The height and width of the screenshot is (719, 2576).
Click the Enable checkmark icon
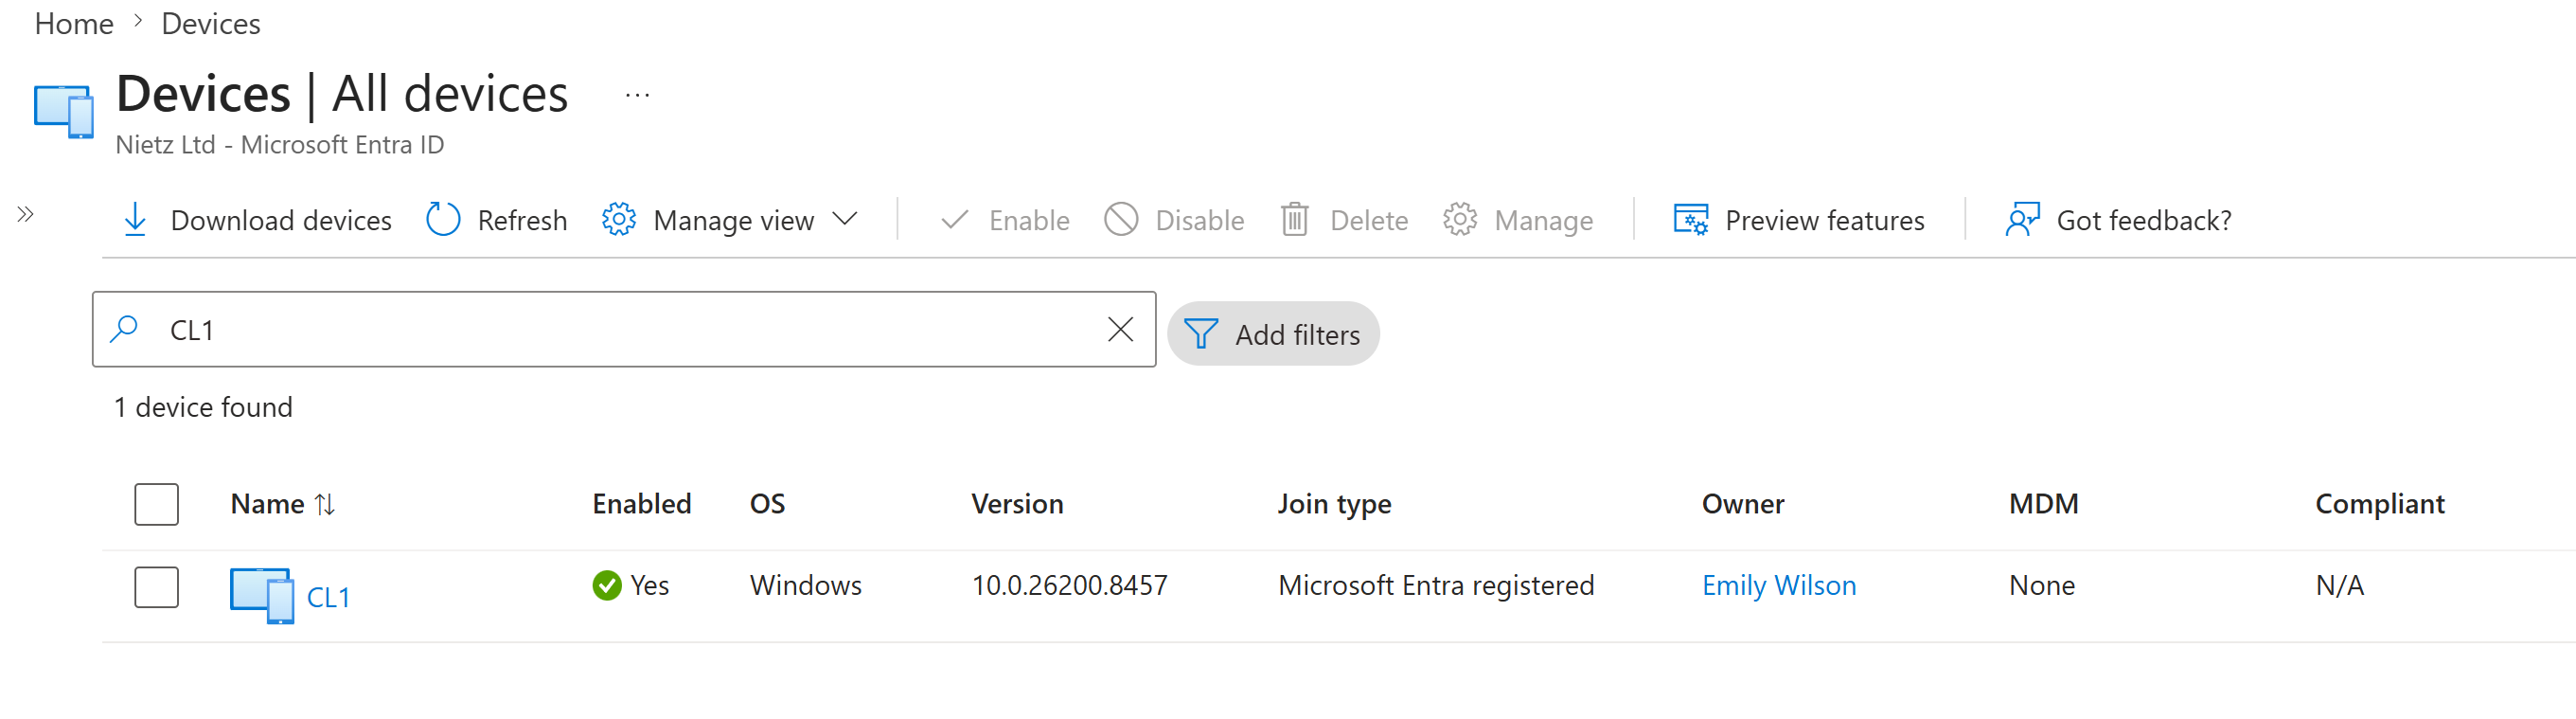point(955,219)
